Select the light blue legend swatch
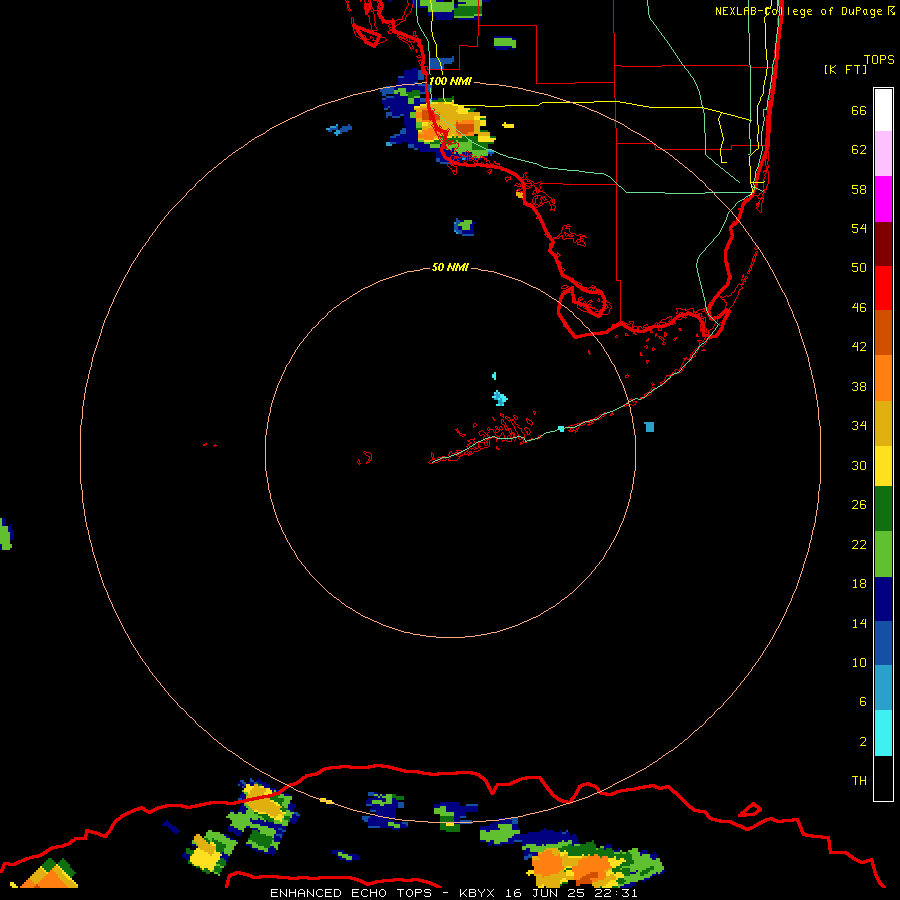The image size is (900, 900). pyautogui.click(x=883, y=688)
